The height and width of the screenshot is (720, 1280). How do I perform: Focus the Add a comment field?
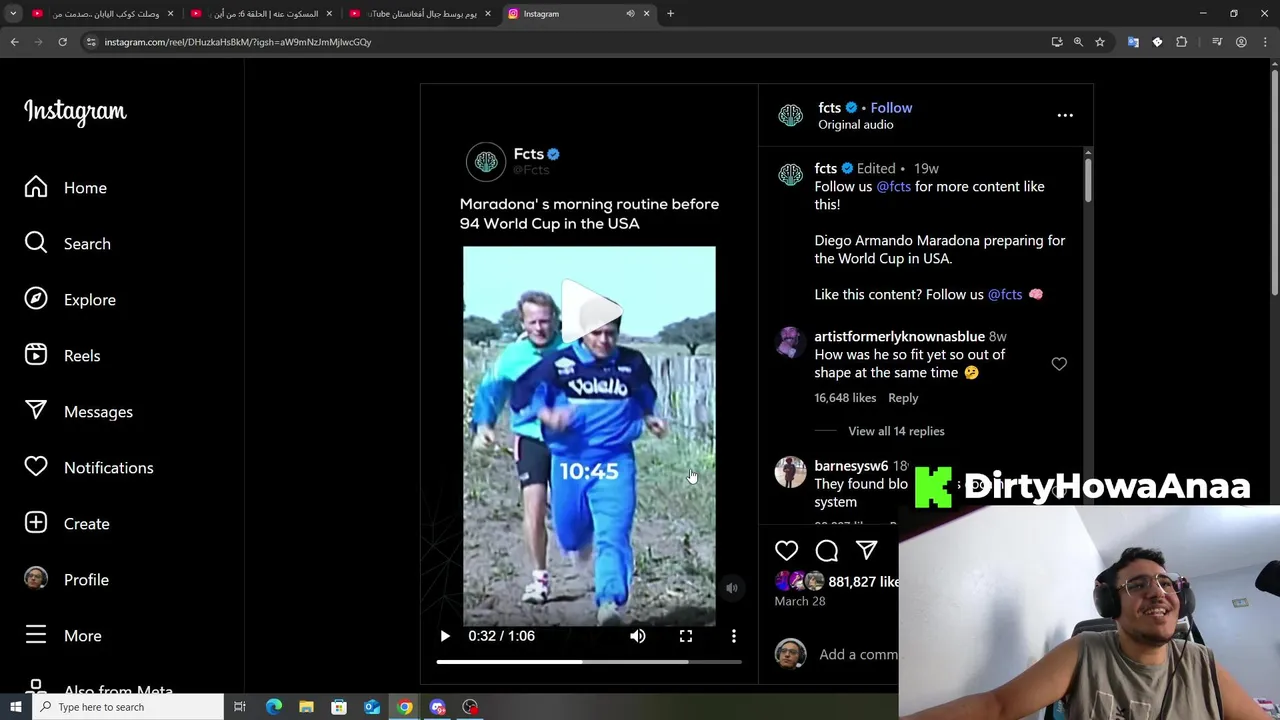click(858, 654)
